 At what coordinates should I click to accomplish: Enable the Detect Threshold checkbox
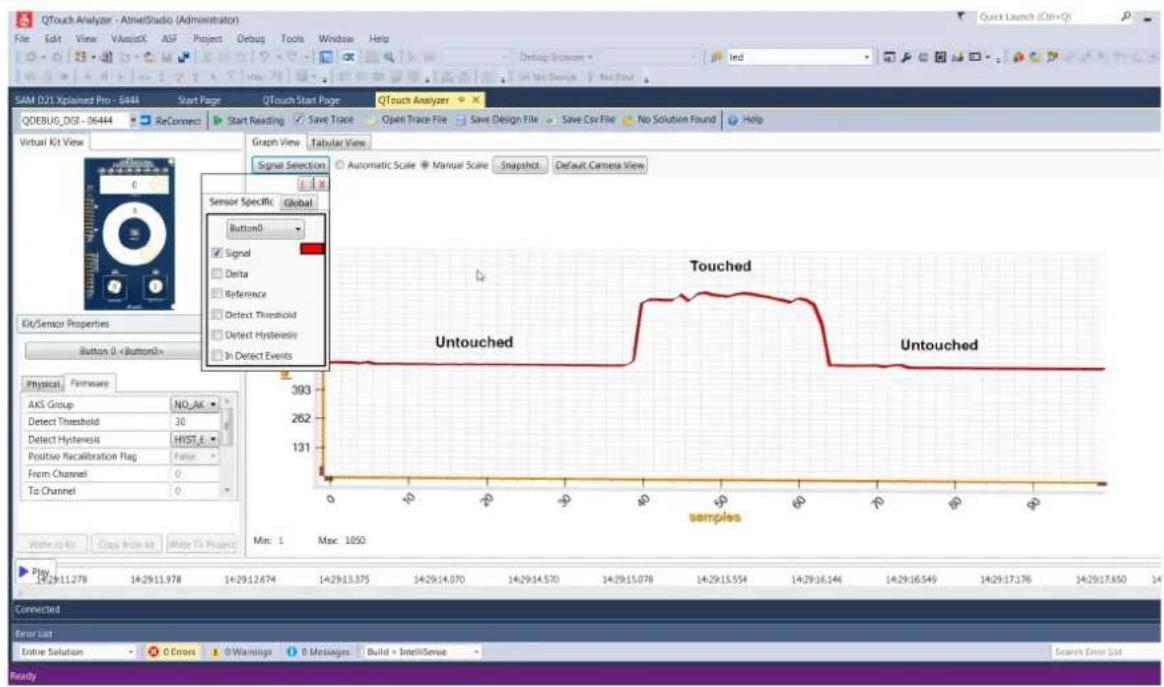click(218, 315)
